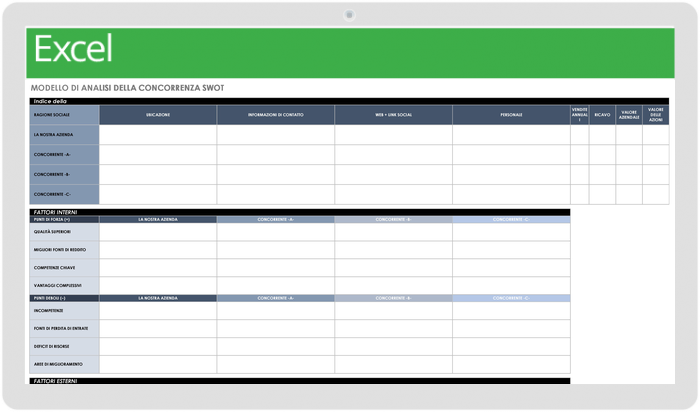This screenshot has height=412, width=700.
Task: Select 'CONCORRENTE -C-' header in PUNTI DEBOLI row
Action: (x=511, y=298)
